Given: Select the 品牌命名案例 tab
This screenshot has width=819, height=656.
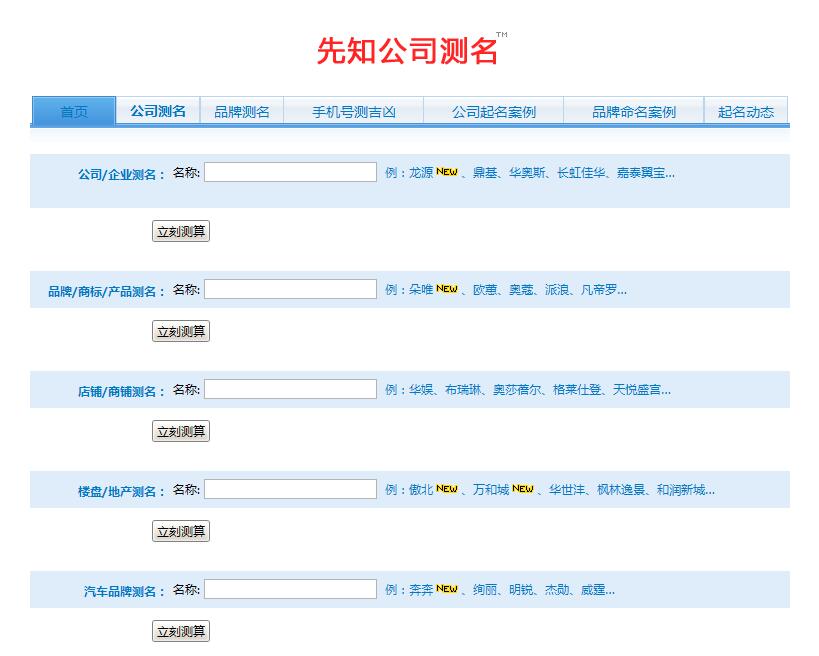Looking at the screenshot, I should (x=634, y=111).
